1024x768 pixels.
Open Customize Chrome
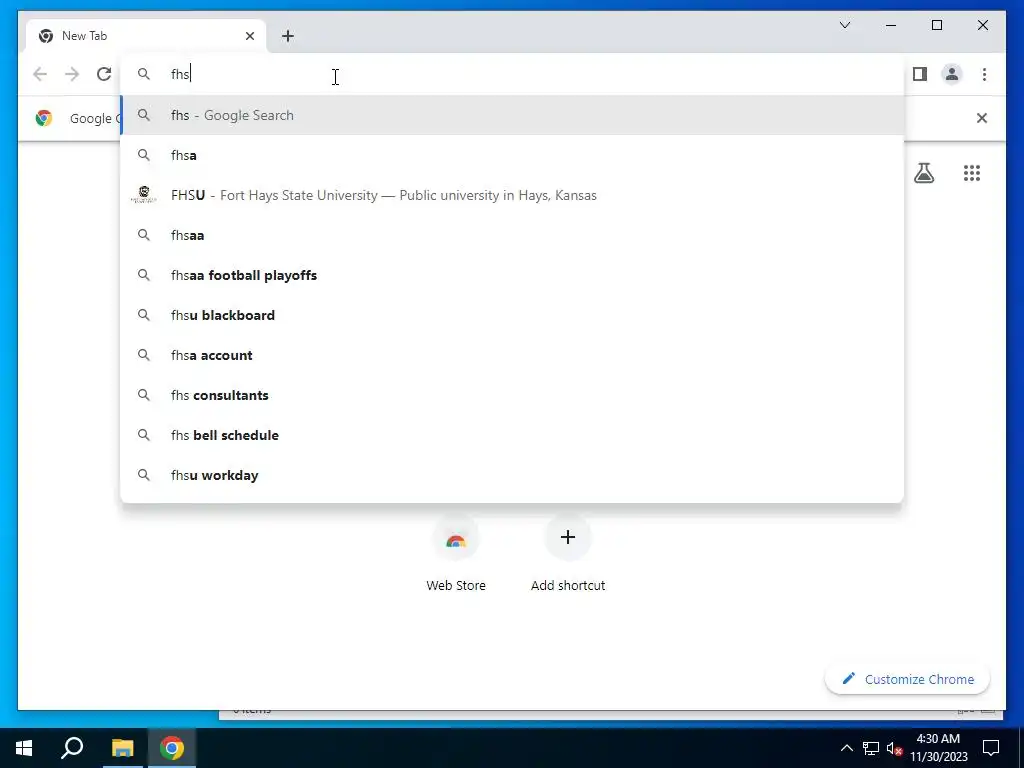coord(907,679)
